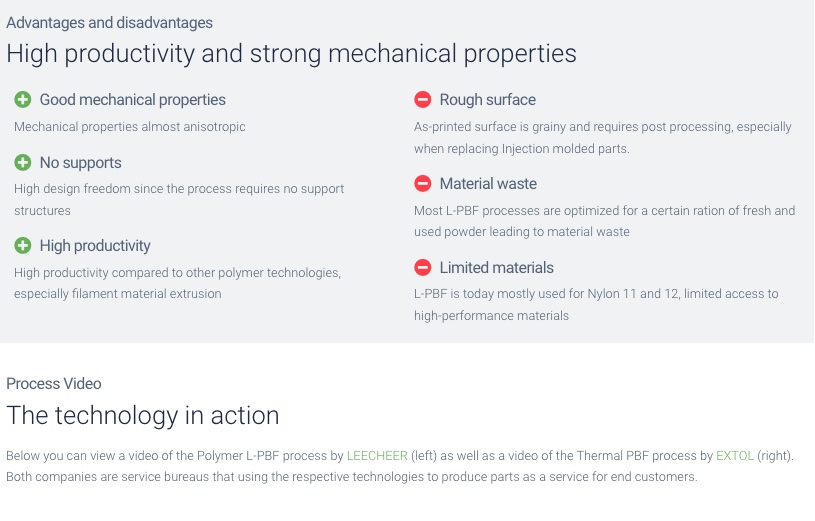
Task: Click the Process Video section label
Action: click(x=54, y=383)
